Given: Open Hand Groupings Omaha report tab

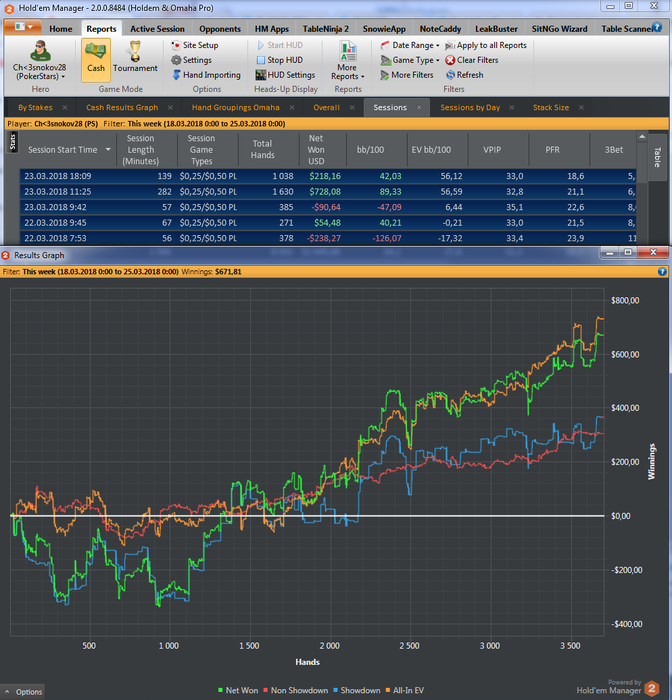Looking at the screenshot, I should coord(236,108).
